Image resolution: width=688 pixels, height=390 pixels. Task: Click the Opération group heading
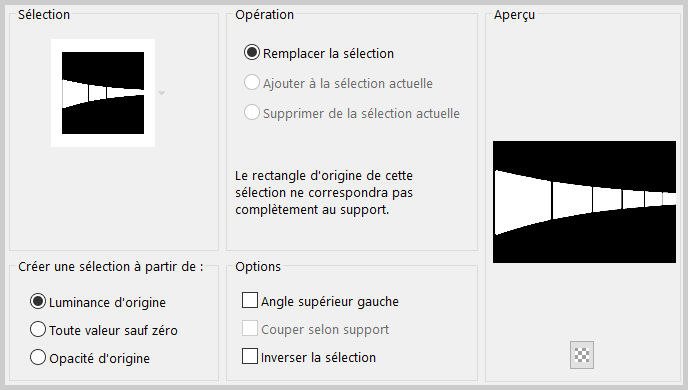pyautogui.click(x=265, y=14)
